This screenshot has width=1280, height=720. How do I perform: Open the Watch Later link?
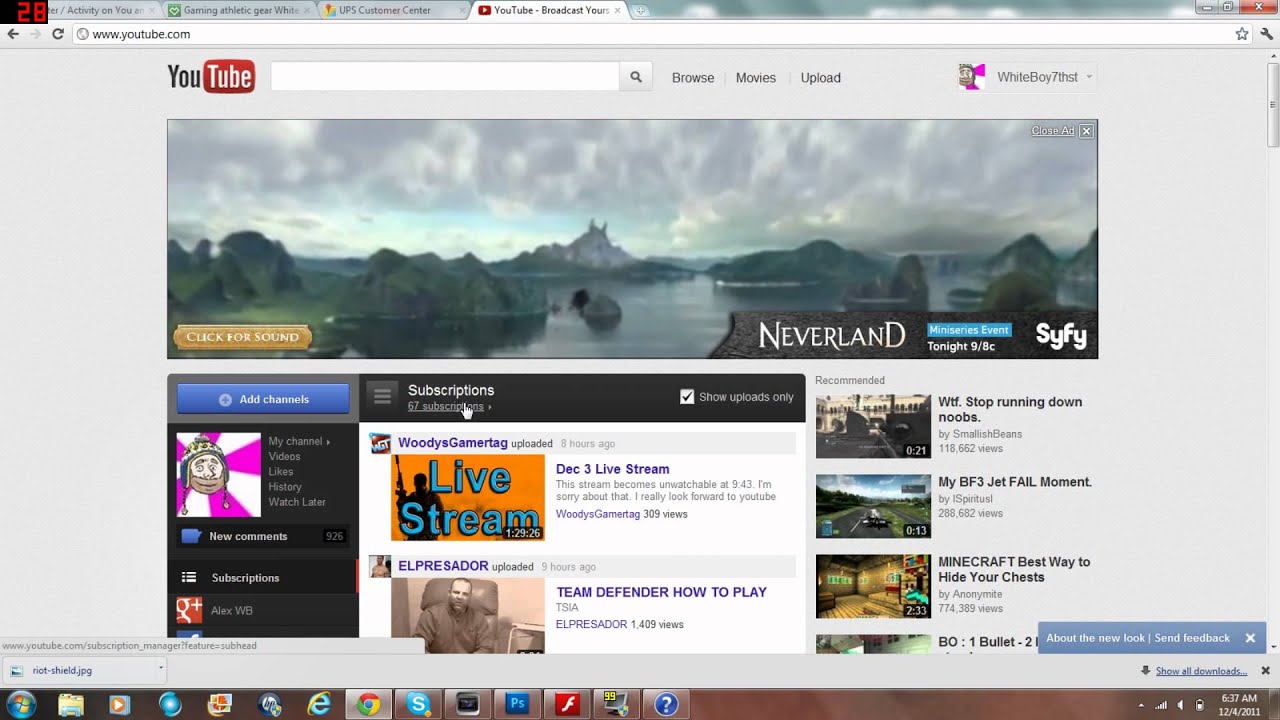[297, 502]
